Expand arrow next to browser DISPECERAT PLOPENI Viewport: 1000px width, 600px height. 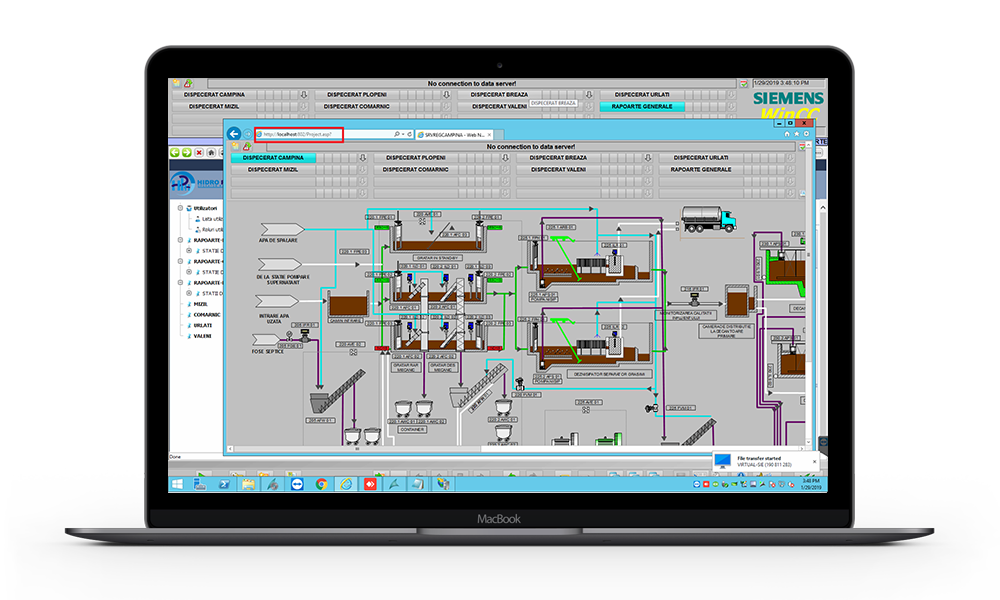(x=505, y=157)
